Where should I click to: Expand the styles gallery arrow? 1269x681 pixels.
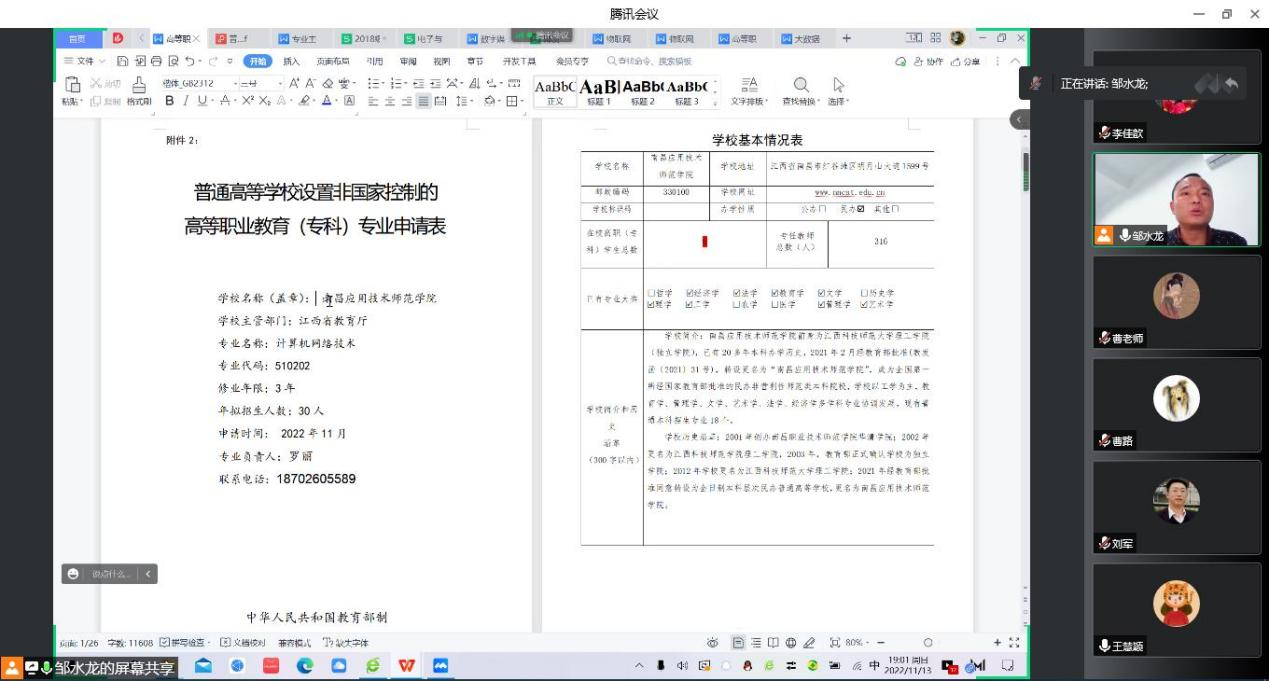[714, 101]
